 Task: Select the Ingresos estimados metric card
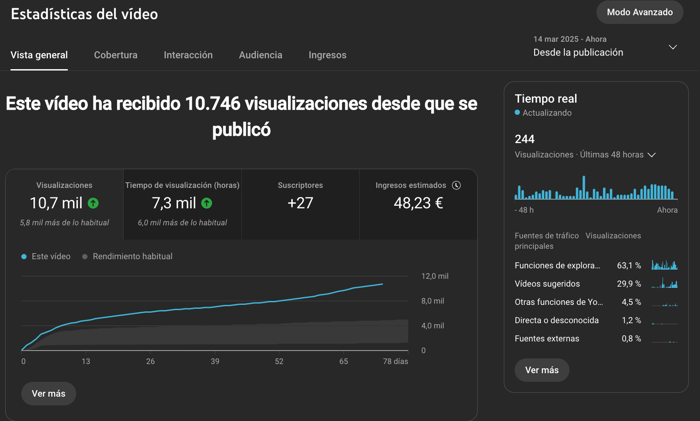point(418,204)
